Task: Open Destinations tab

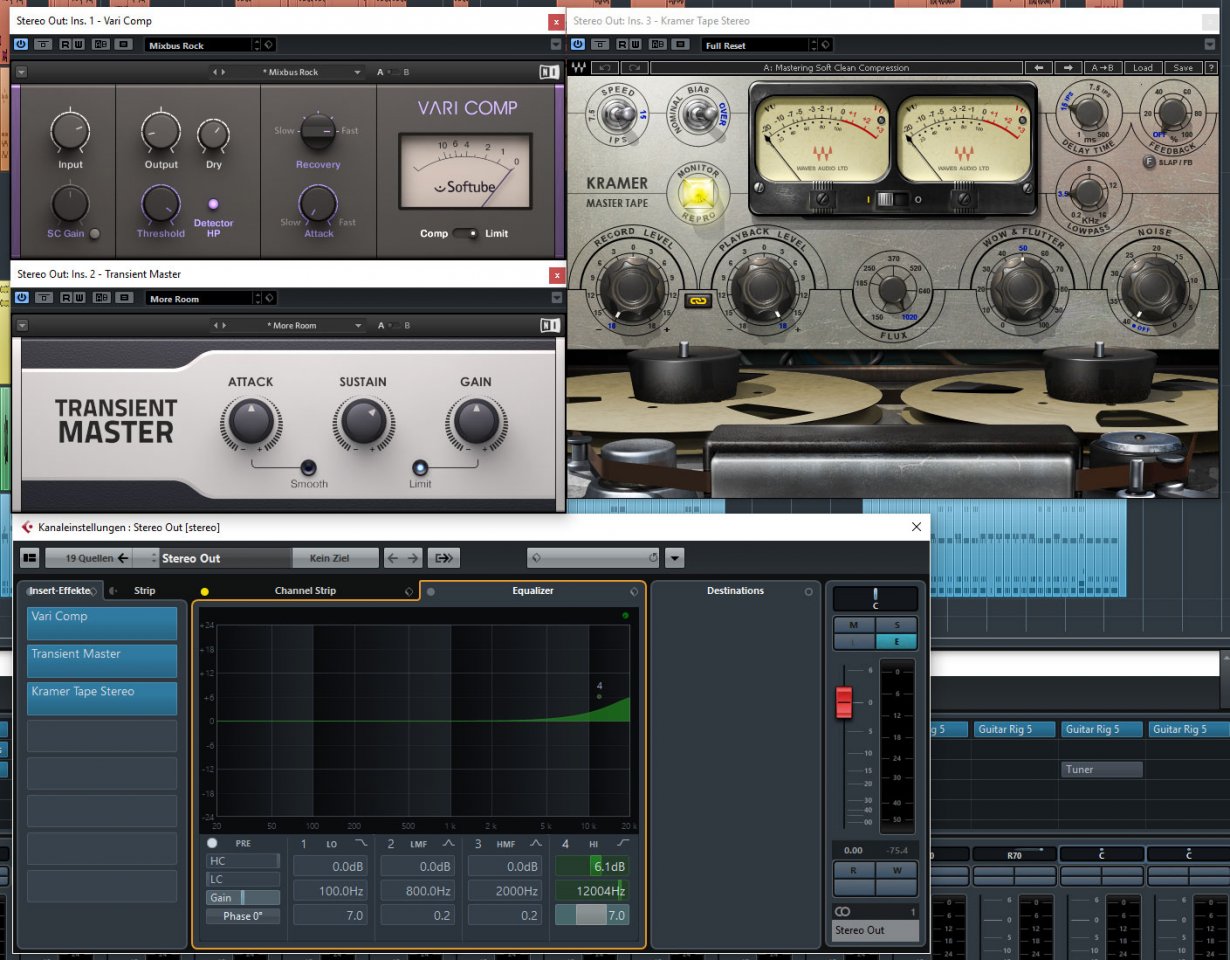Action: (x=735, y=591)
